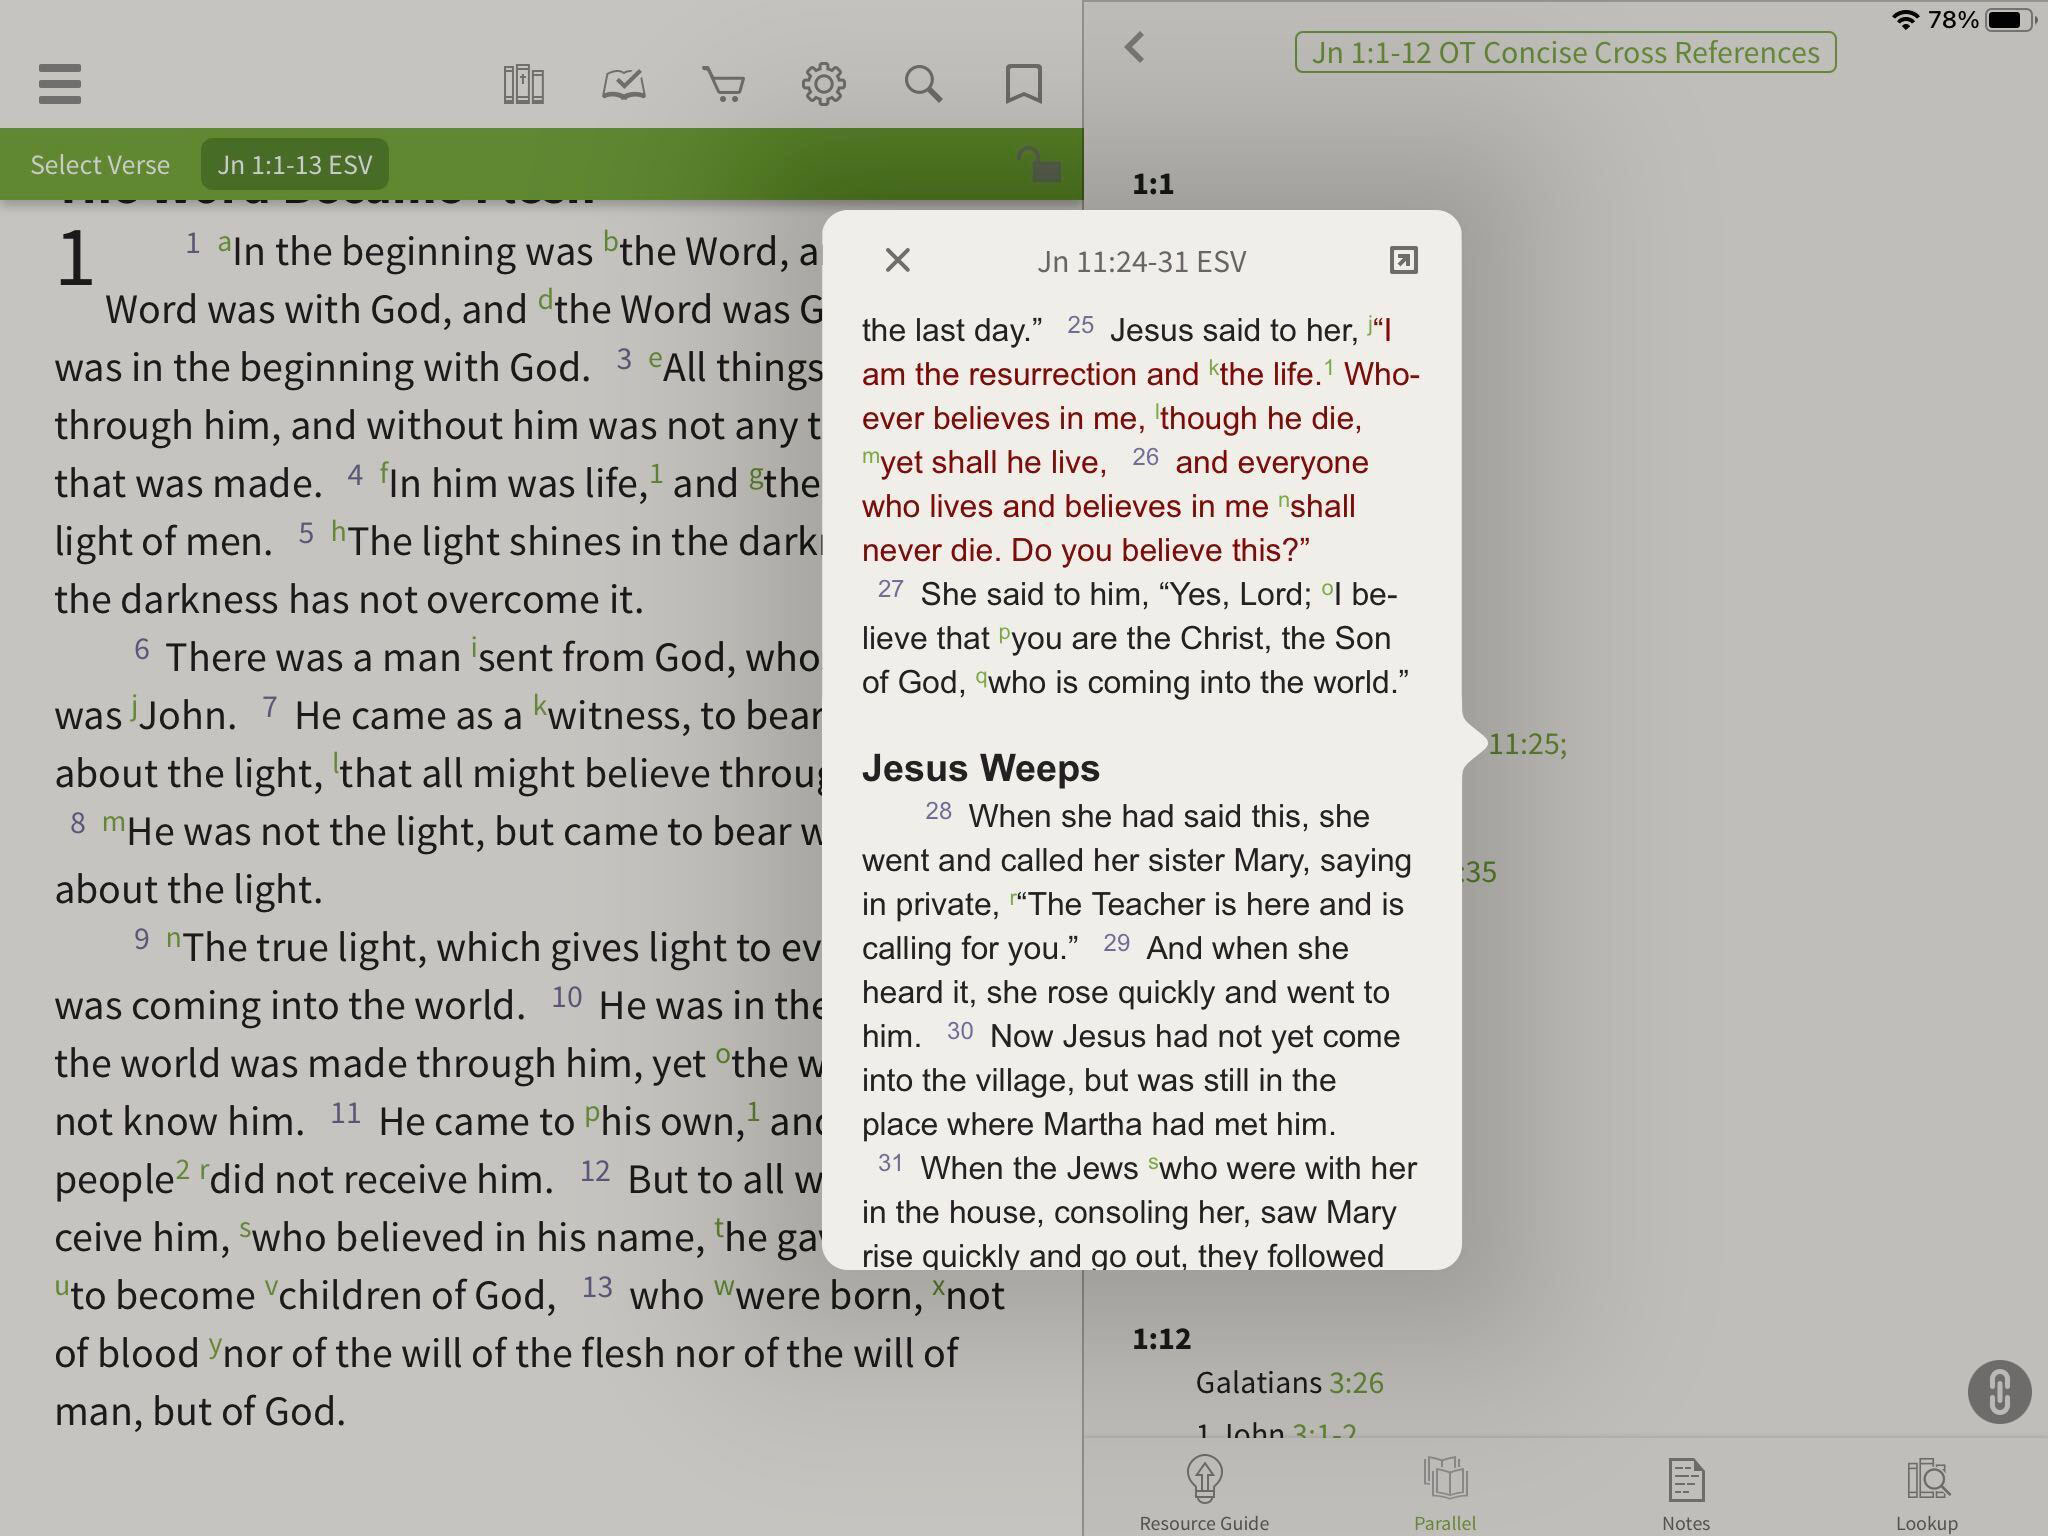
Task: Switch to Notes tab
Action: point(1686,1493)
